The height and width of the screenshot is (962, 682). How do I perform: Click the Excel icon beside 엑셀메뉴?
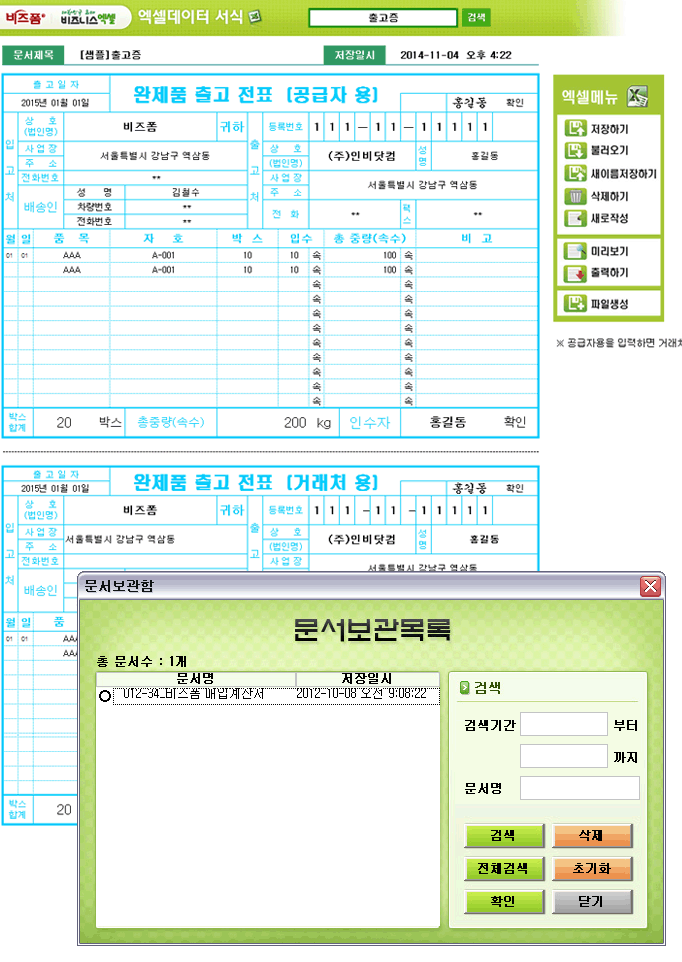638,96
